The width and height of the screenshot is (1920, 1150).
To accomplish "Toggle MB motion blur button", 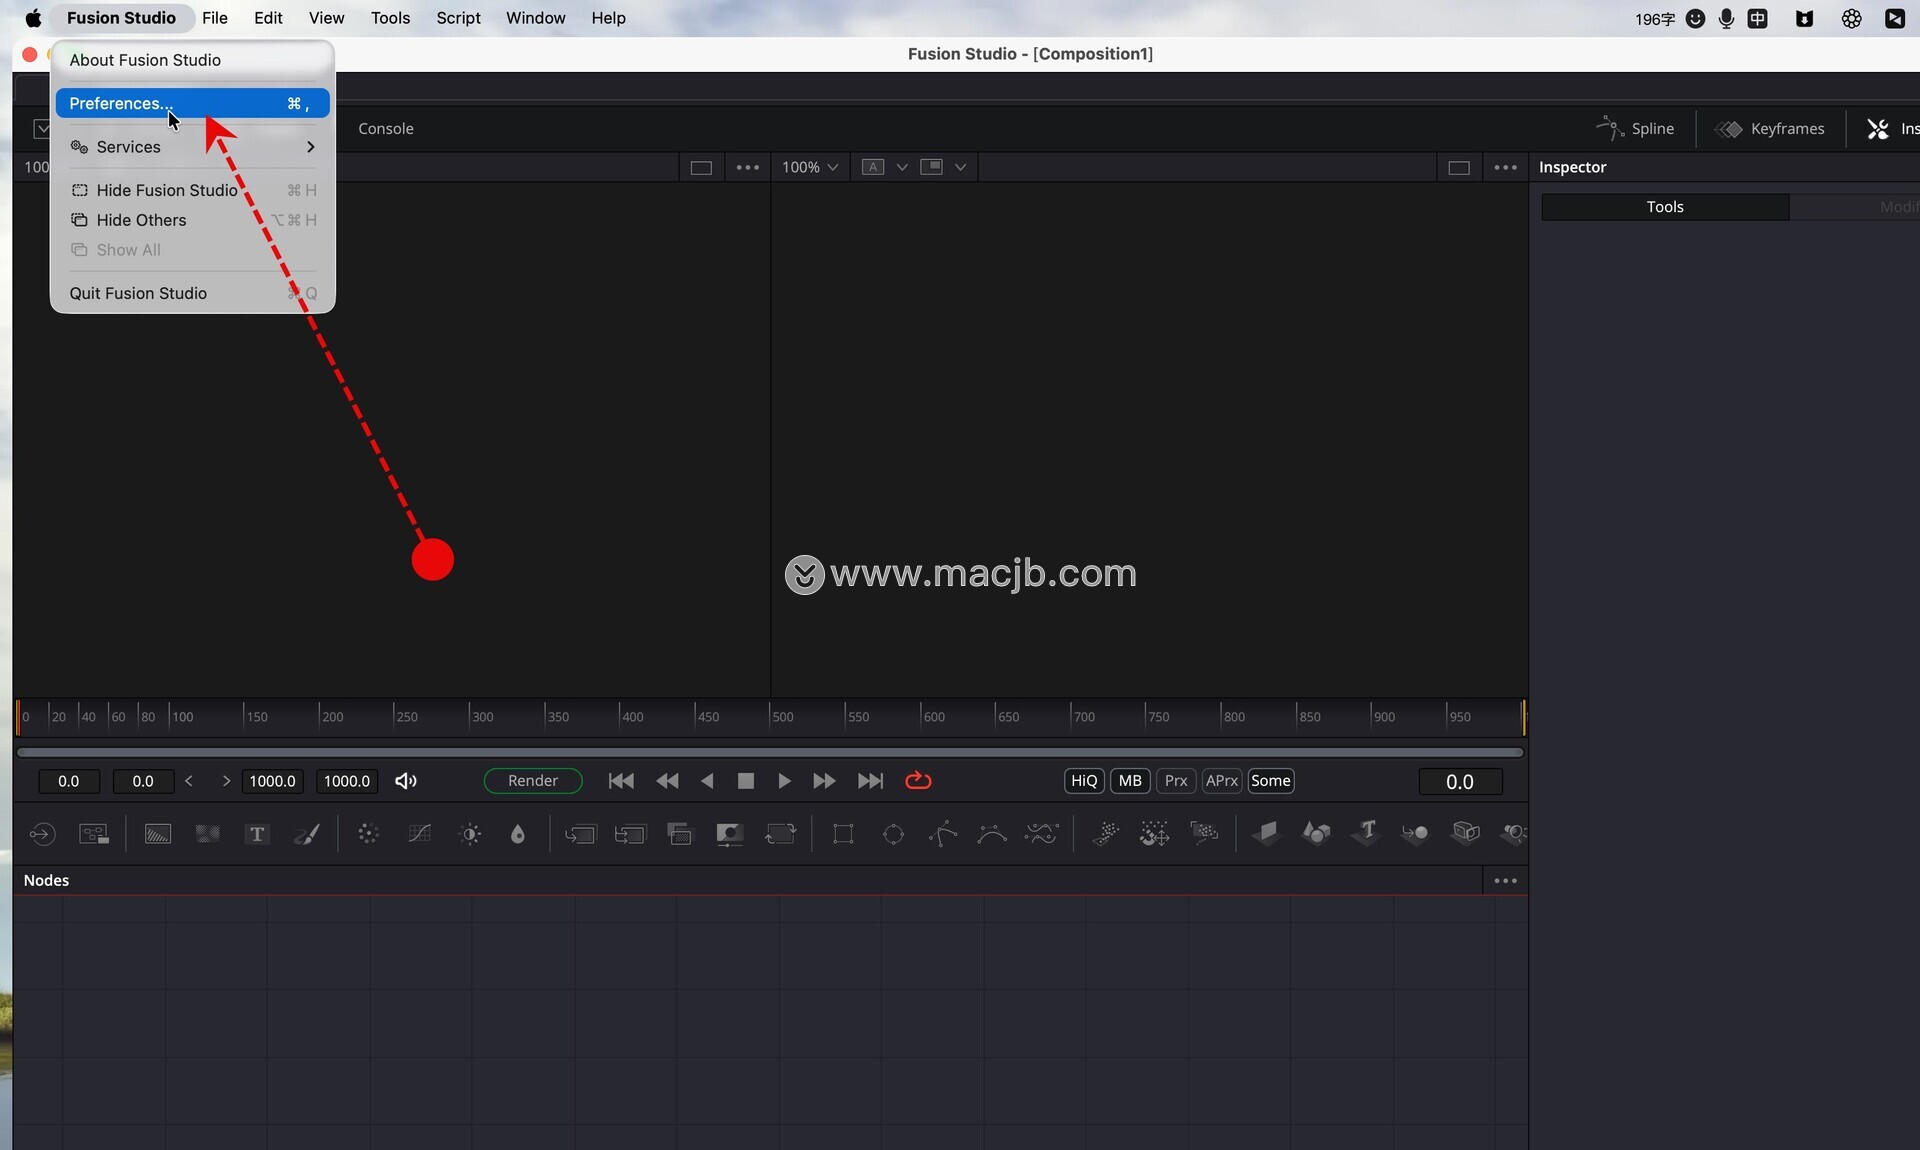I will pos(1130,781).
